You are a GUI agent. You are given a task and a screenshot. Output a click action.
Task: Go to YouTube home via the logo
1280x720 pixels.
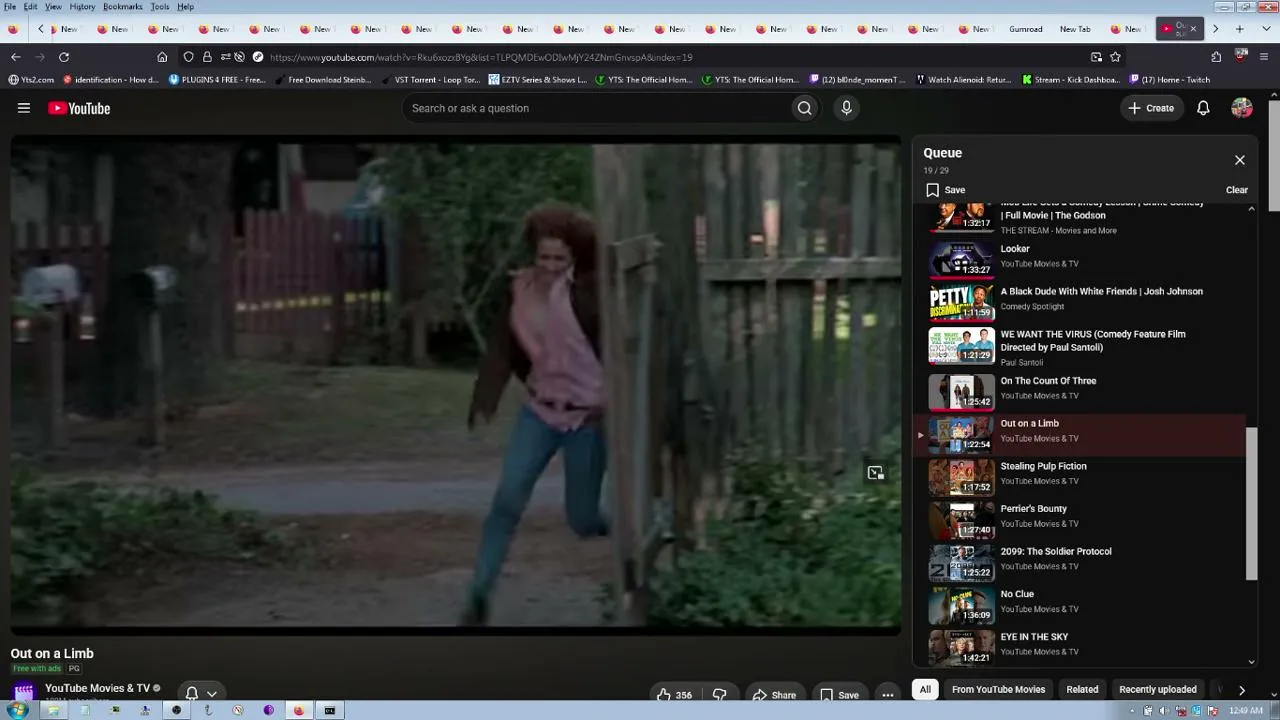pyautogui.click(x=79, y=108)
